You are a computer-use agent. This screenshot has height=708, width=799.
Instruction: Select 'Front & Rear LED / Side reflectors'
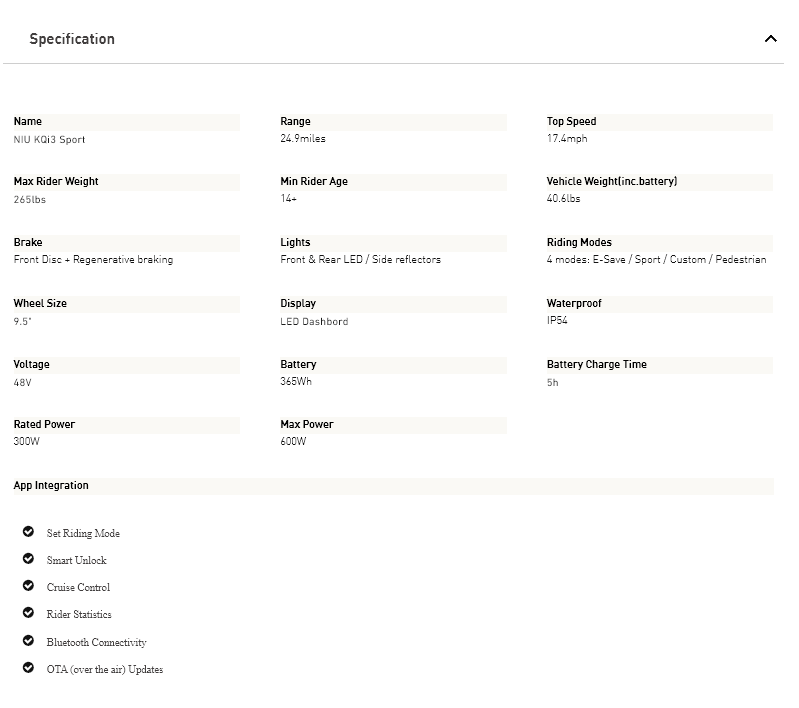pos(360,260)
